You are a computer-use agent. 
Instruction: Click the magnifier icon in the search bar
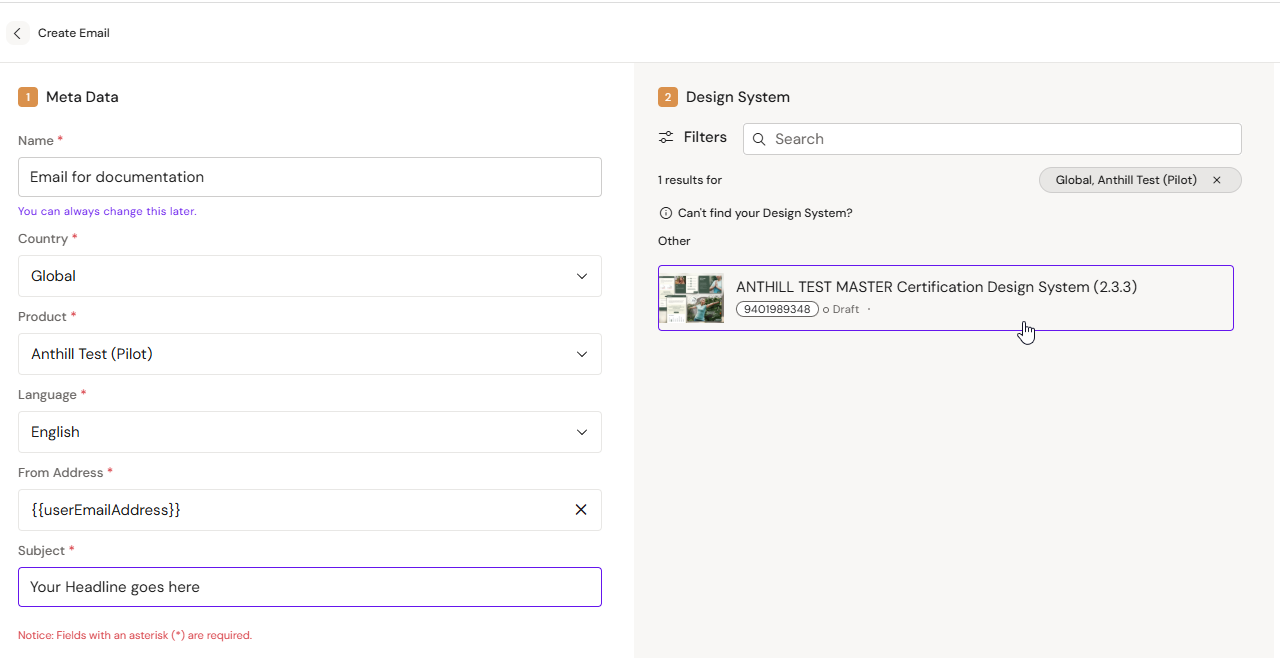(760, 139)
